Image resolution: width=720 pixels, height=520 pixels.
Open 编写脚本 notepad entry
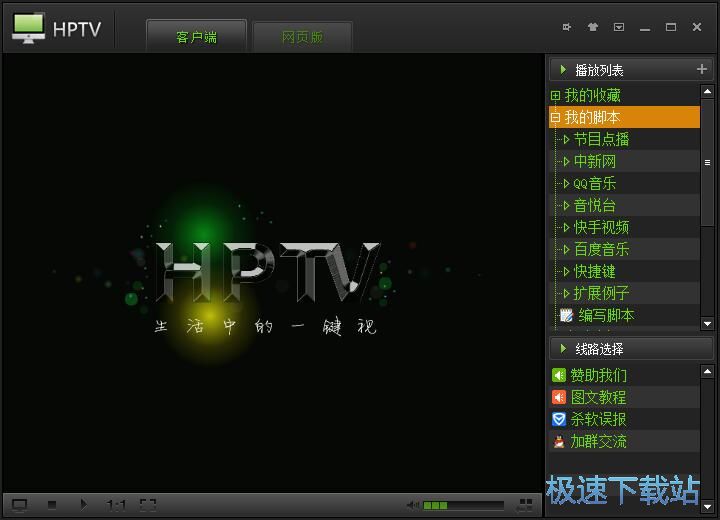coord(606,315)
